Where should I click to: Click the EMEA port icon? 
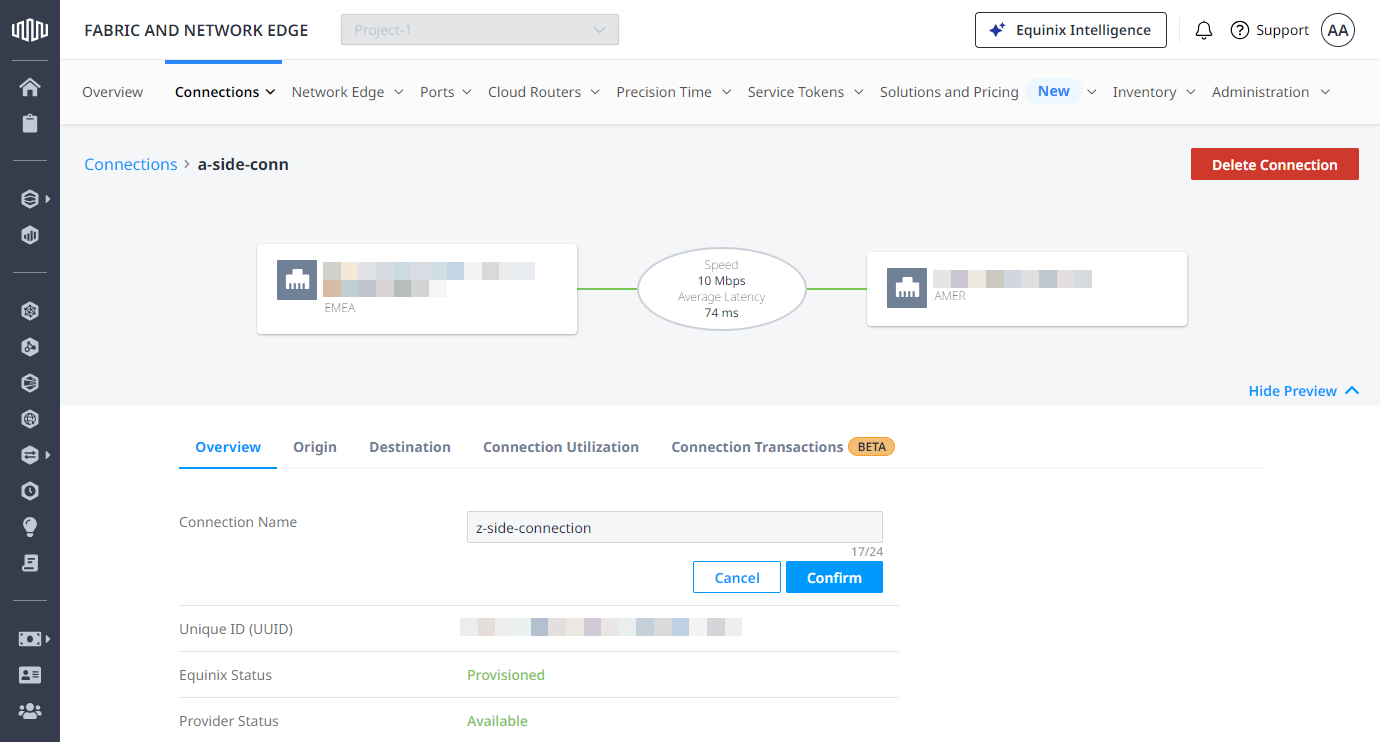[x=297, y=280]
